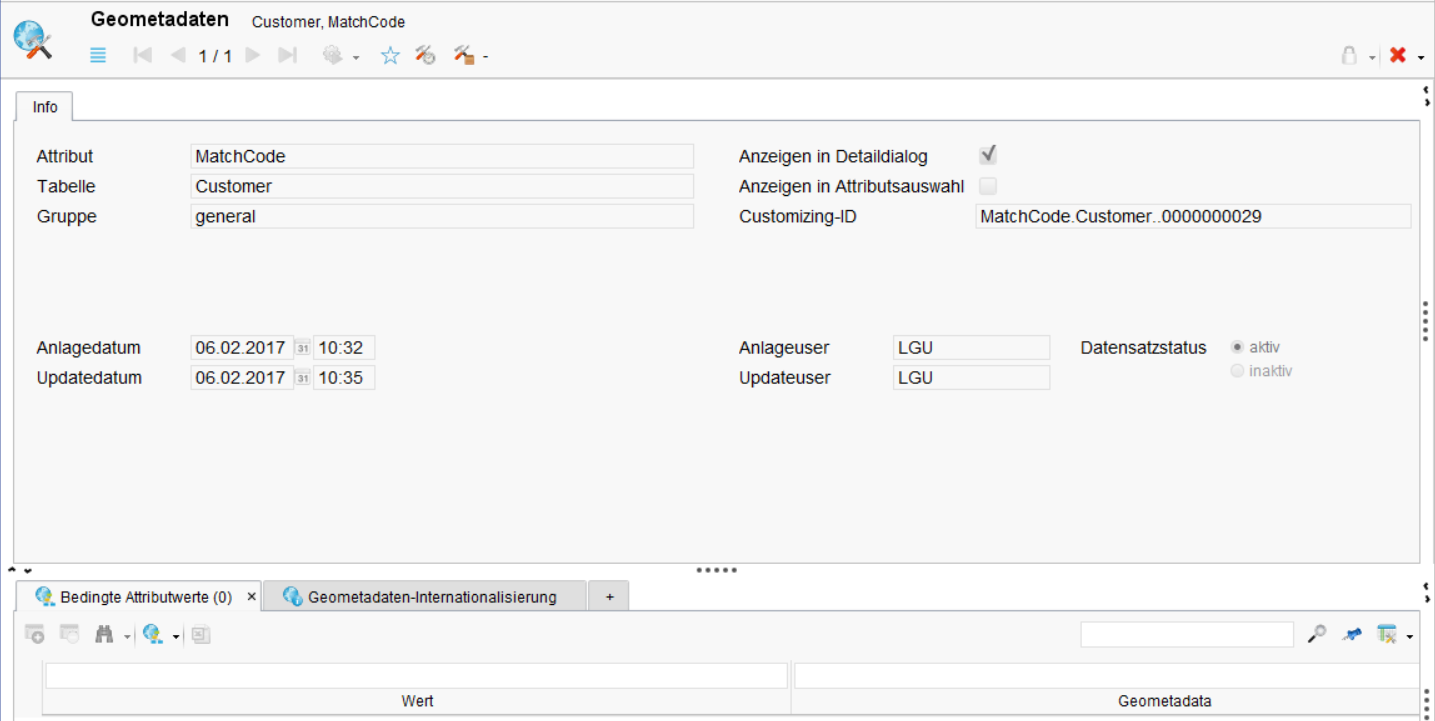Click the magnifying glass search icon
Screen dimensions: 1435x721
click(x=1317, y=634)
